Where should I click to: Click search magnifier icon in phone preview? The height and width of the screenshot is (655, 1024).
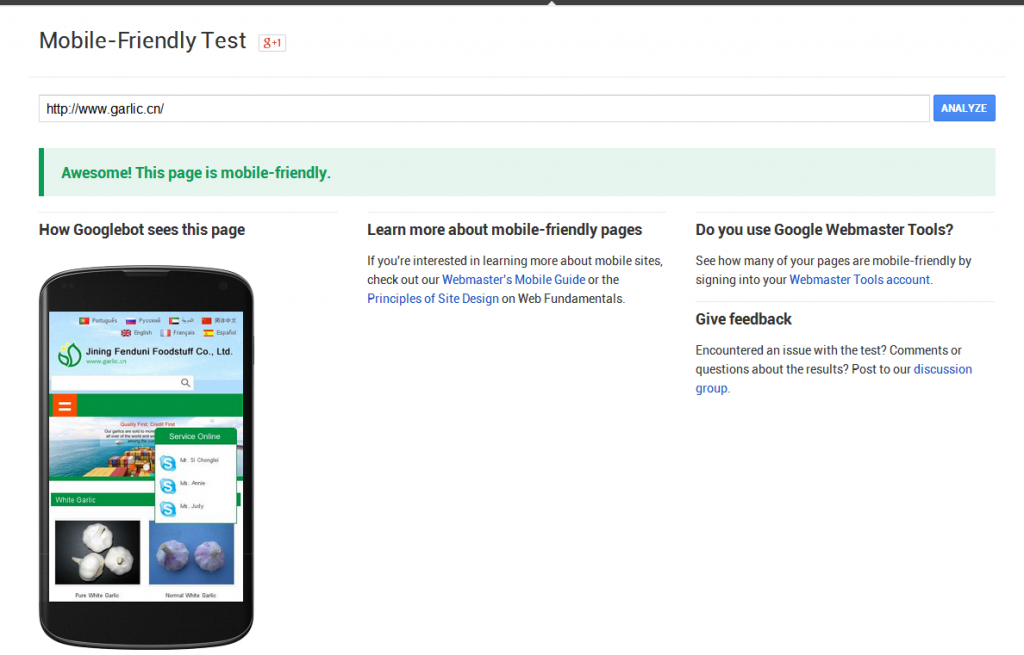coord(185,383)
